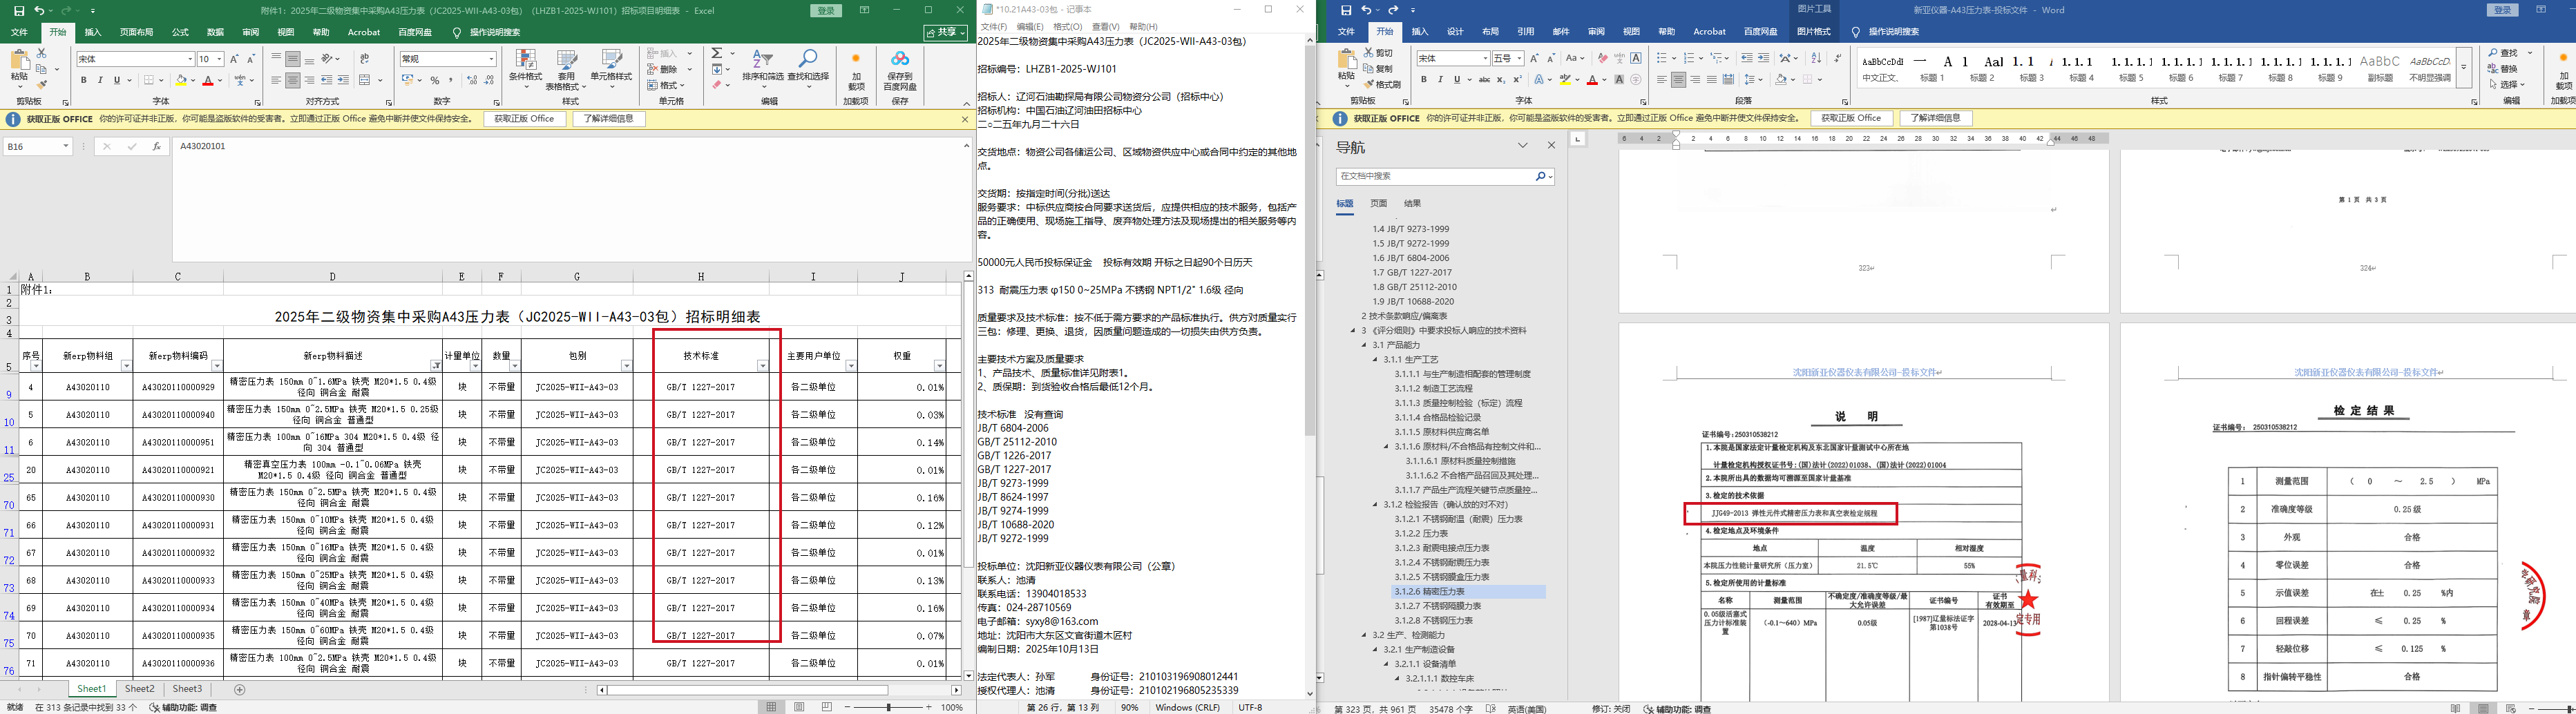
Task: Click 保存到百度网盘 icon in Excel
Action: (x=900, y=69)
